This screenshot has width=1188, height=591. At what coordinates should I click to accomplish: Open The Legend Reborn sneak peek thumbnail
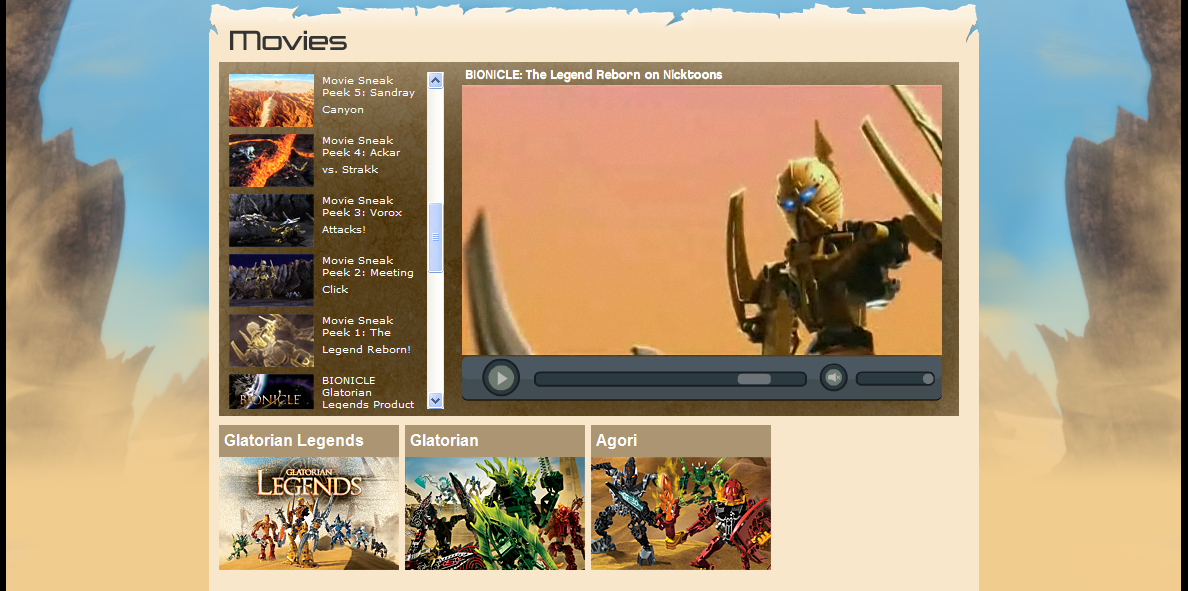tap(271, 340)
